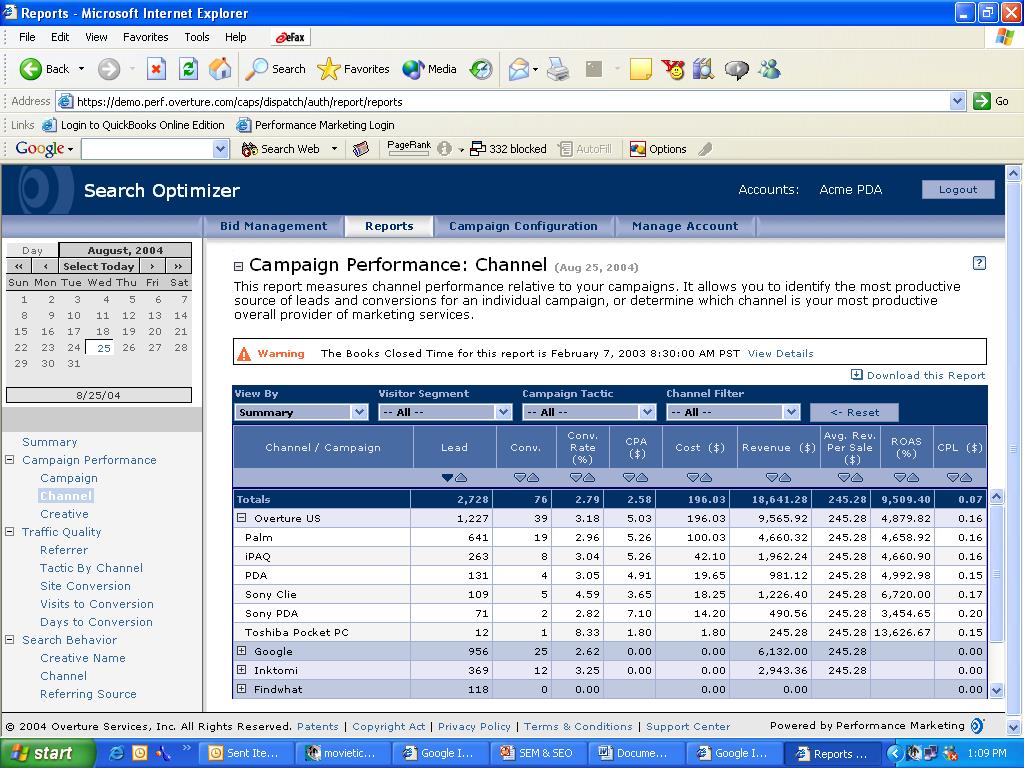The width and height of the screenshot is (1024, 768).
Task: Expand the Google channel row
Action: point(242,650)
